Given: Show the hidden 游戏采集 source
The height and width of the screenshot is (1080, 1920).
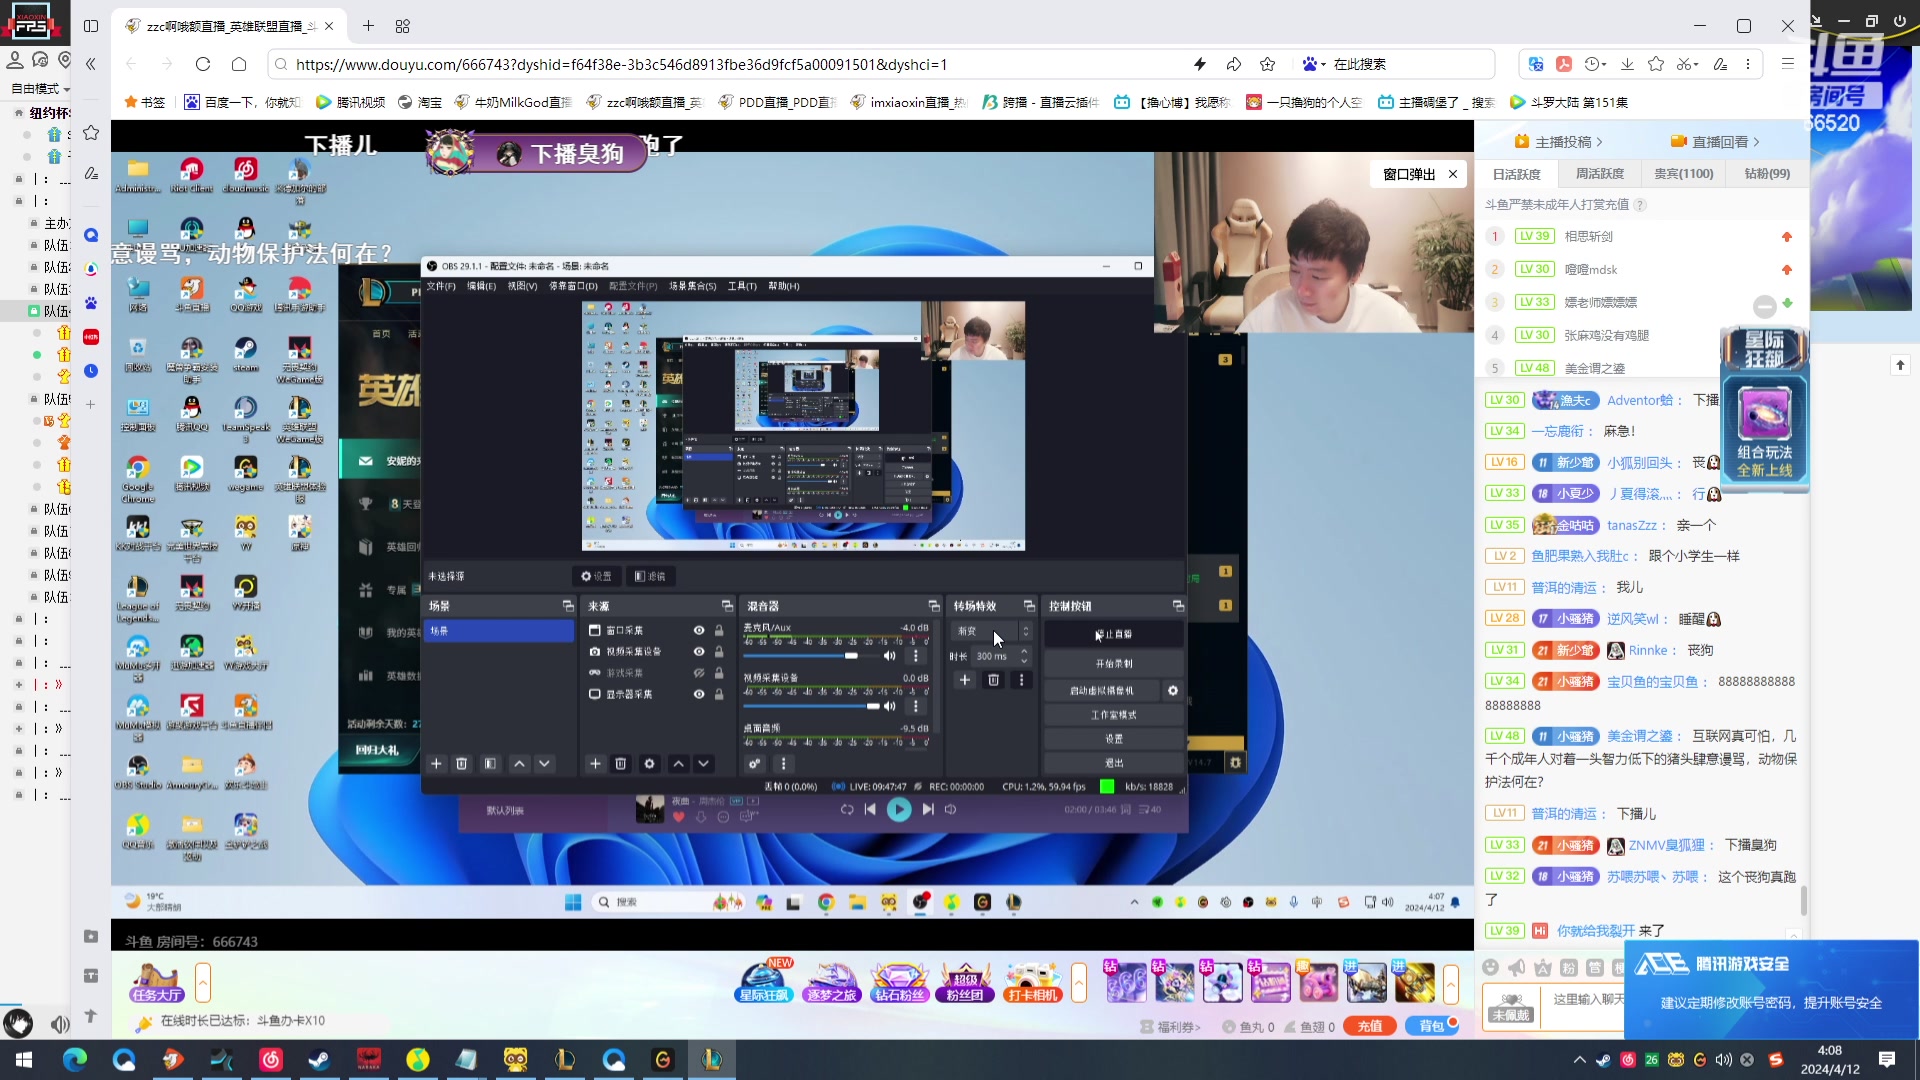Looking at the screenshot, I should (699, 673).
